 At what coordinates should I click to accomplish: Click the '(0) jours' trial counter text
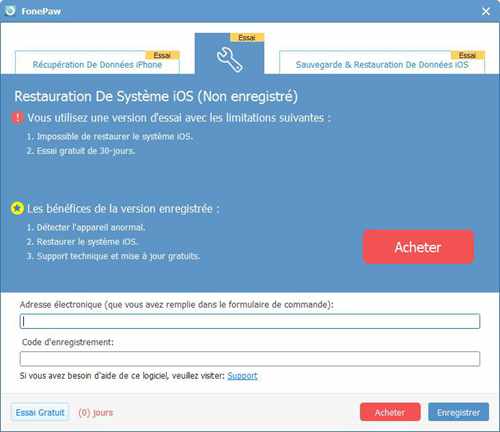[96, 413]
